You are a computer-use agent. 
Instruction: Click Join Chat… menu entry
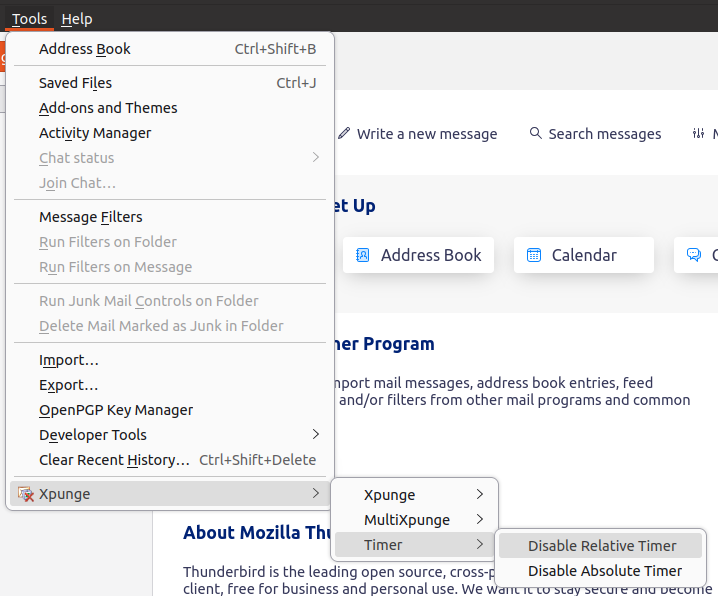coord(170,183)
